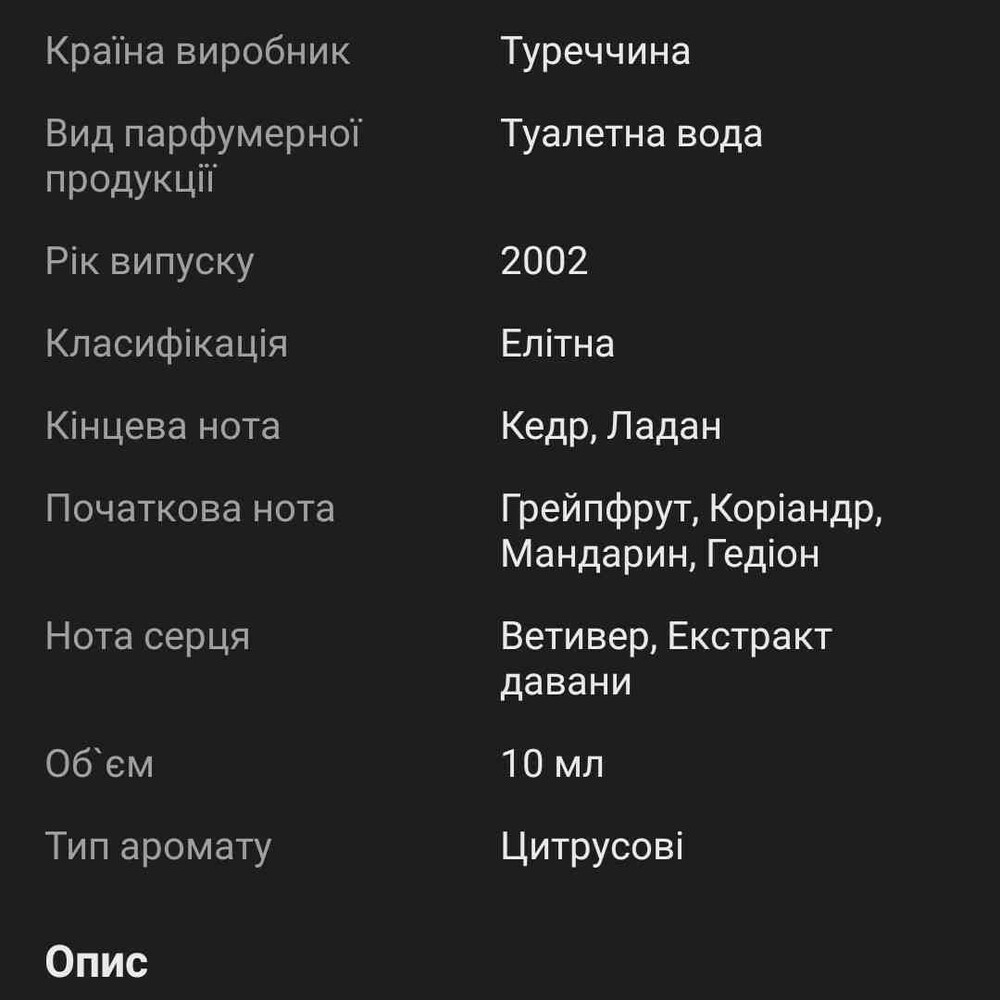Viewport: 1000px width, 1000px height.
Task: Select the 10 мл volume value
Action: tap(552, 763)
